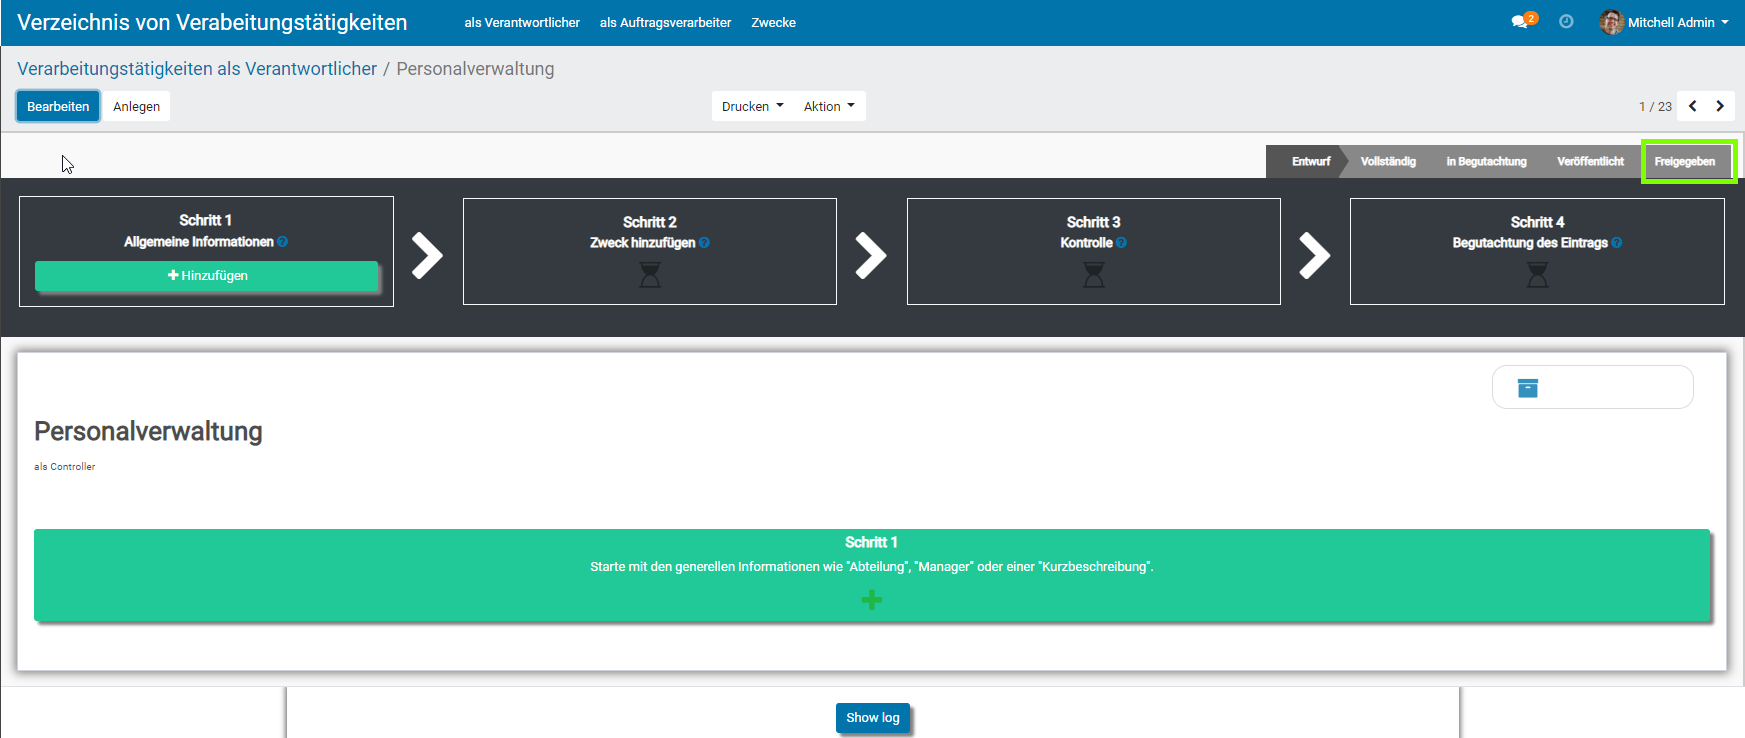Click green plus icon in Schritt 1 banner
The width and height of the screenshot is (1745, 738).
[x=871, y=599]
